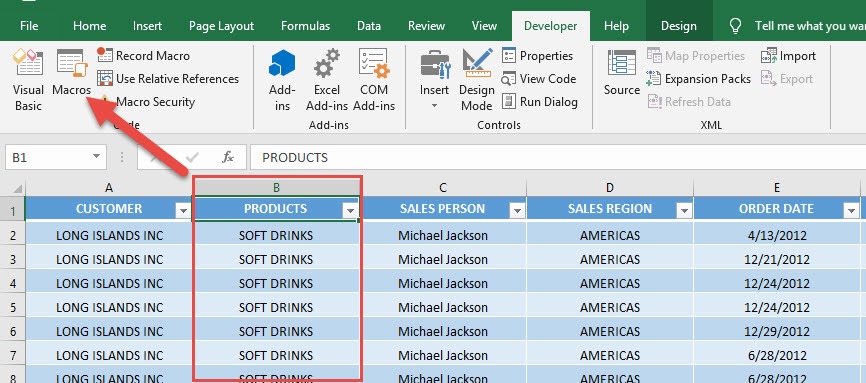Click View Code
Viewport: 866px width, 383px height.
click(539, 79)
